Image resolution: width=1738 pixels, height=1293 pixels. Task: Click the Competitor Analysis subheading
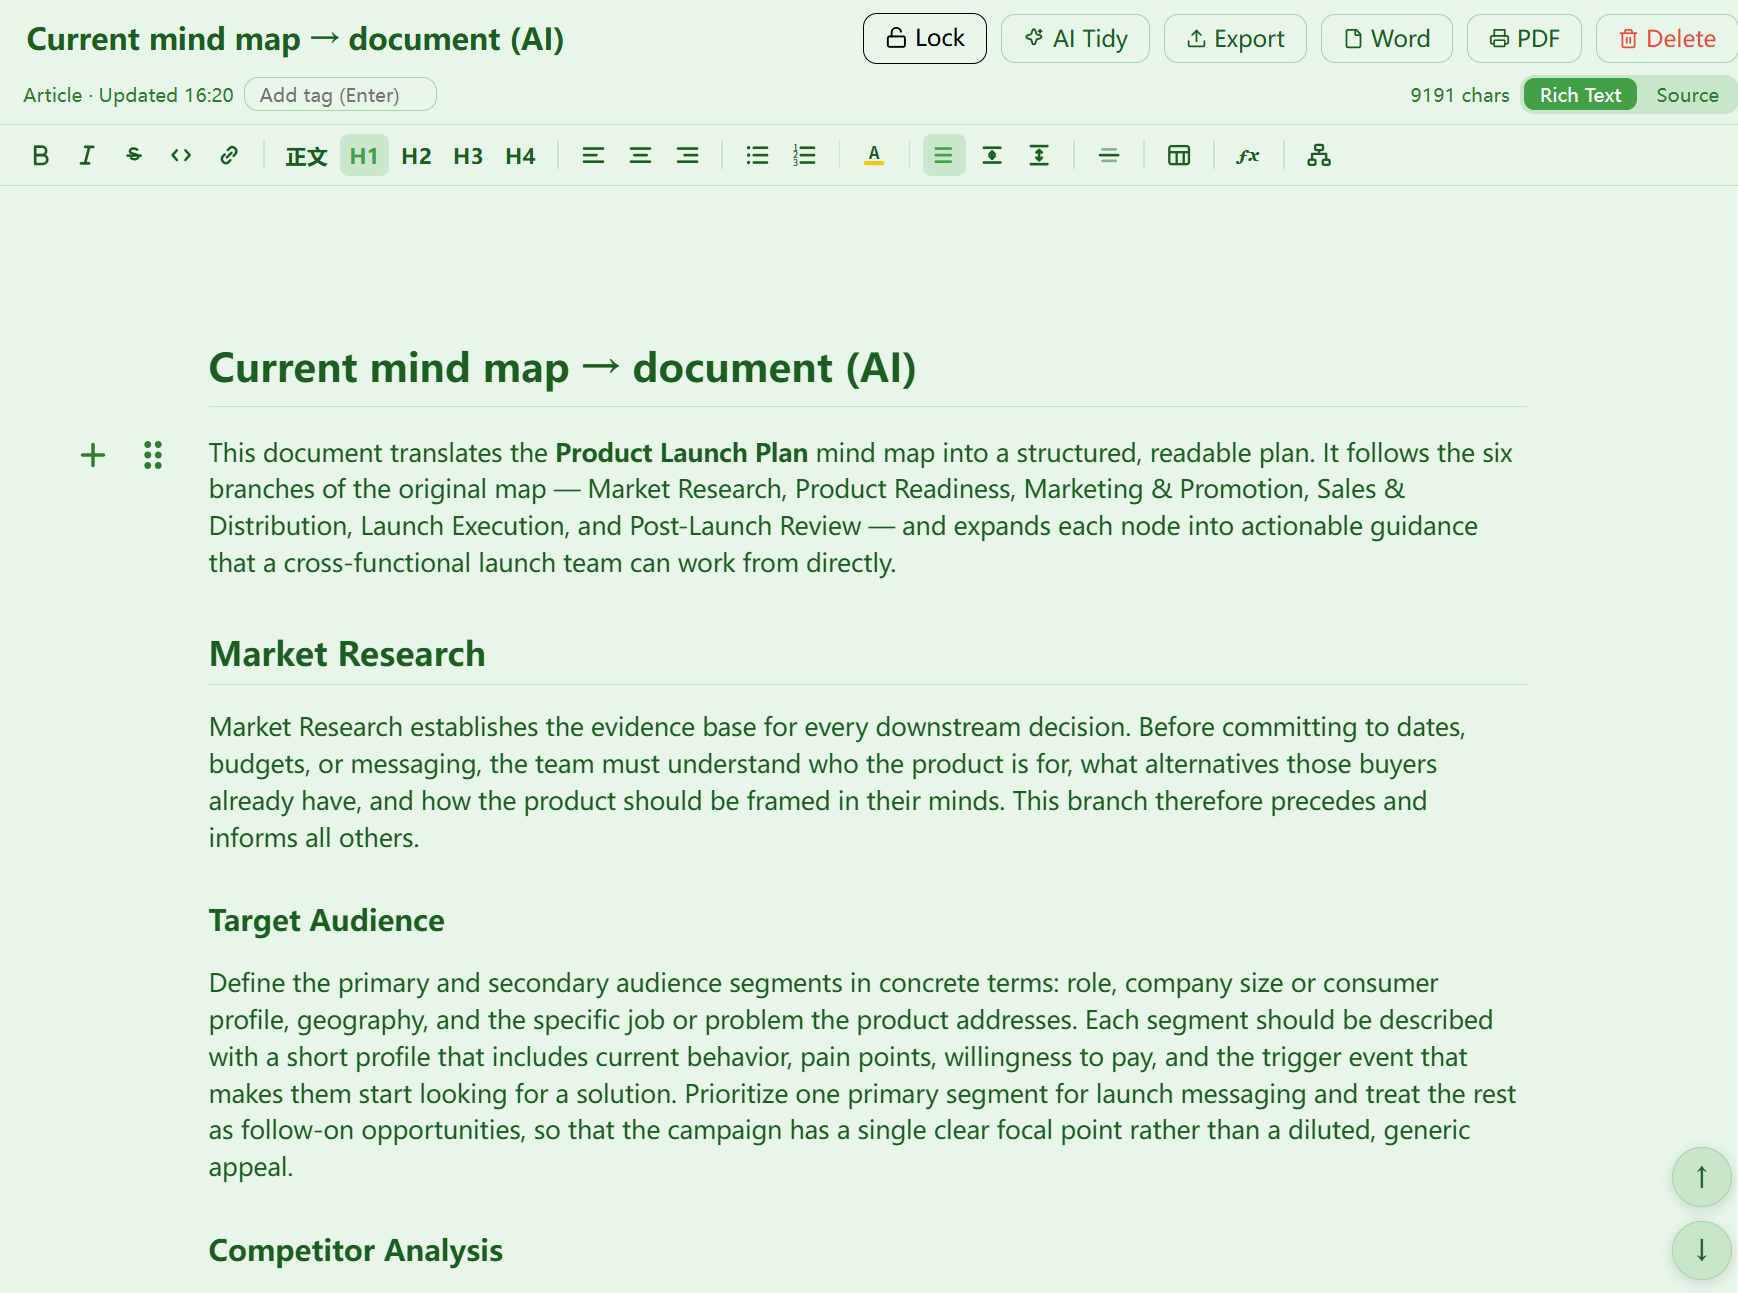pyautogui.click(x=356, y=1250)
